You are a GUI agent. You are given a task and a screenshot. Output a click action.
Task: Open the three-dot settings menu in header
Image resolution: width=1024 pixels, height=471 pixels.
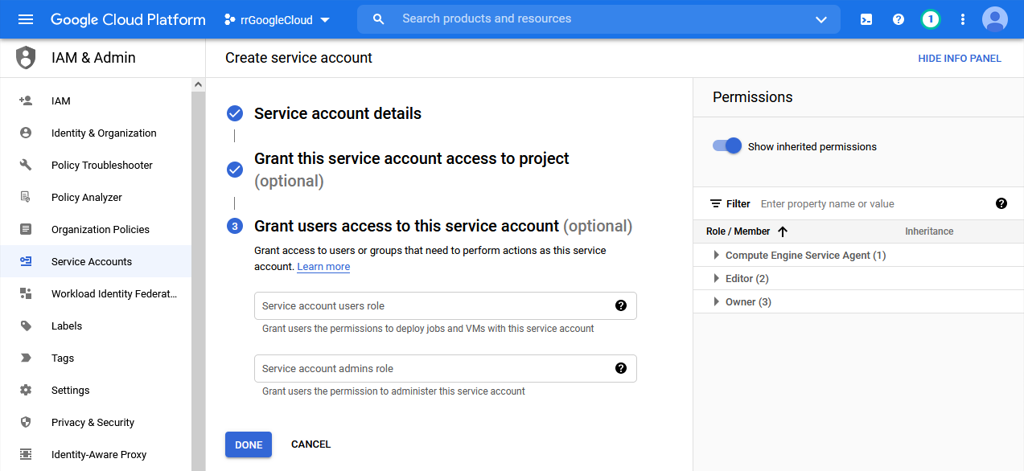[x=962, y=19]
